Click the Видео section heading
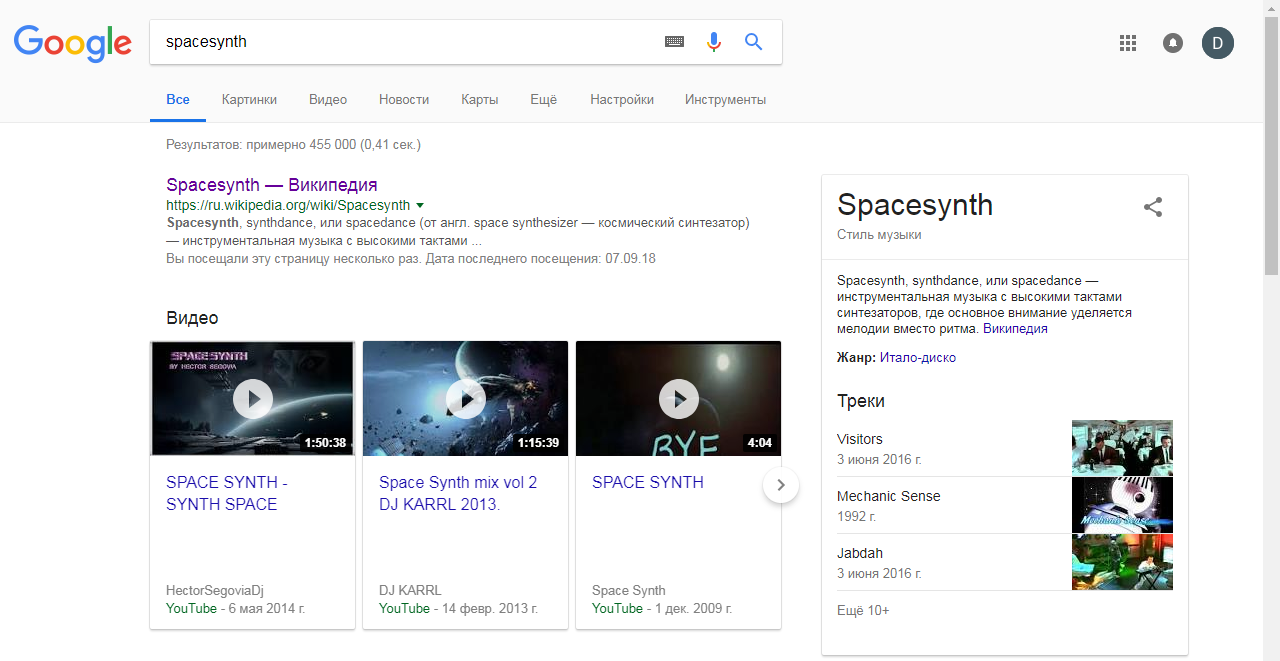Viewport: 1280px width, 661px height. 192,318
